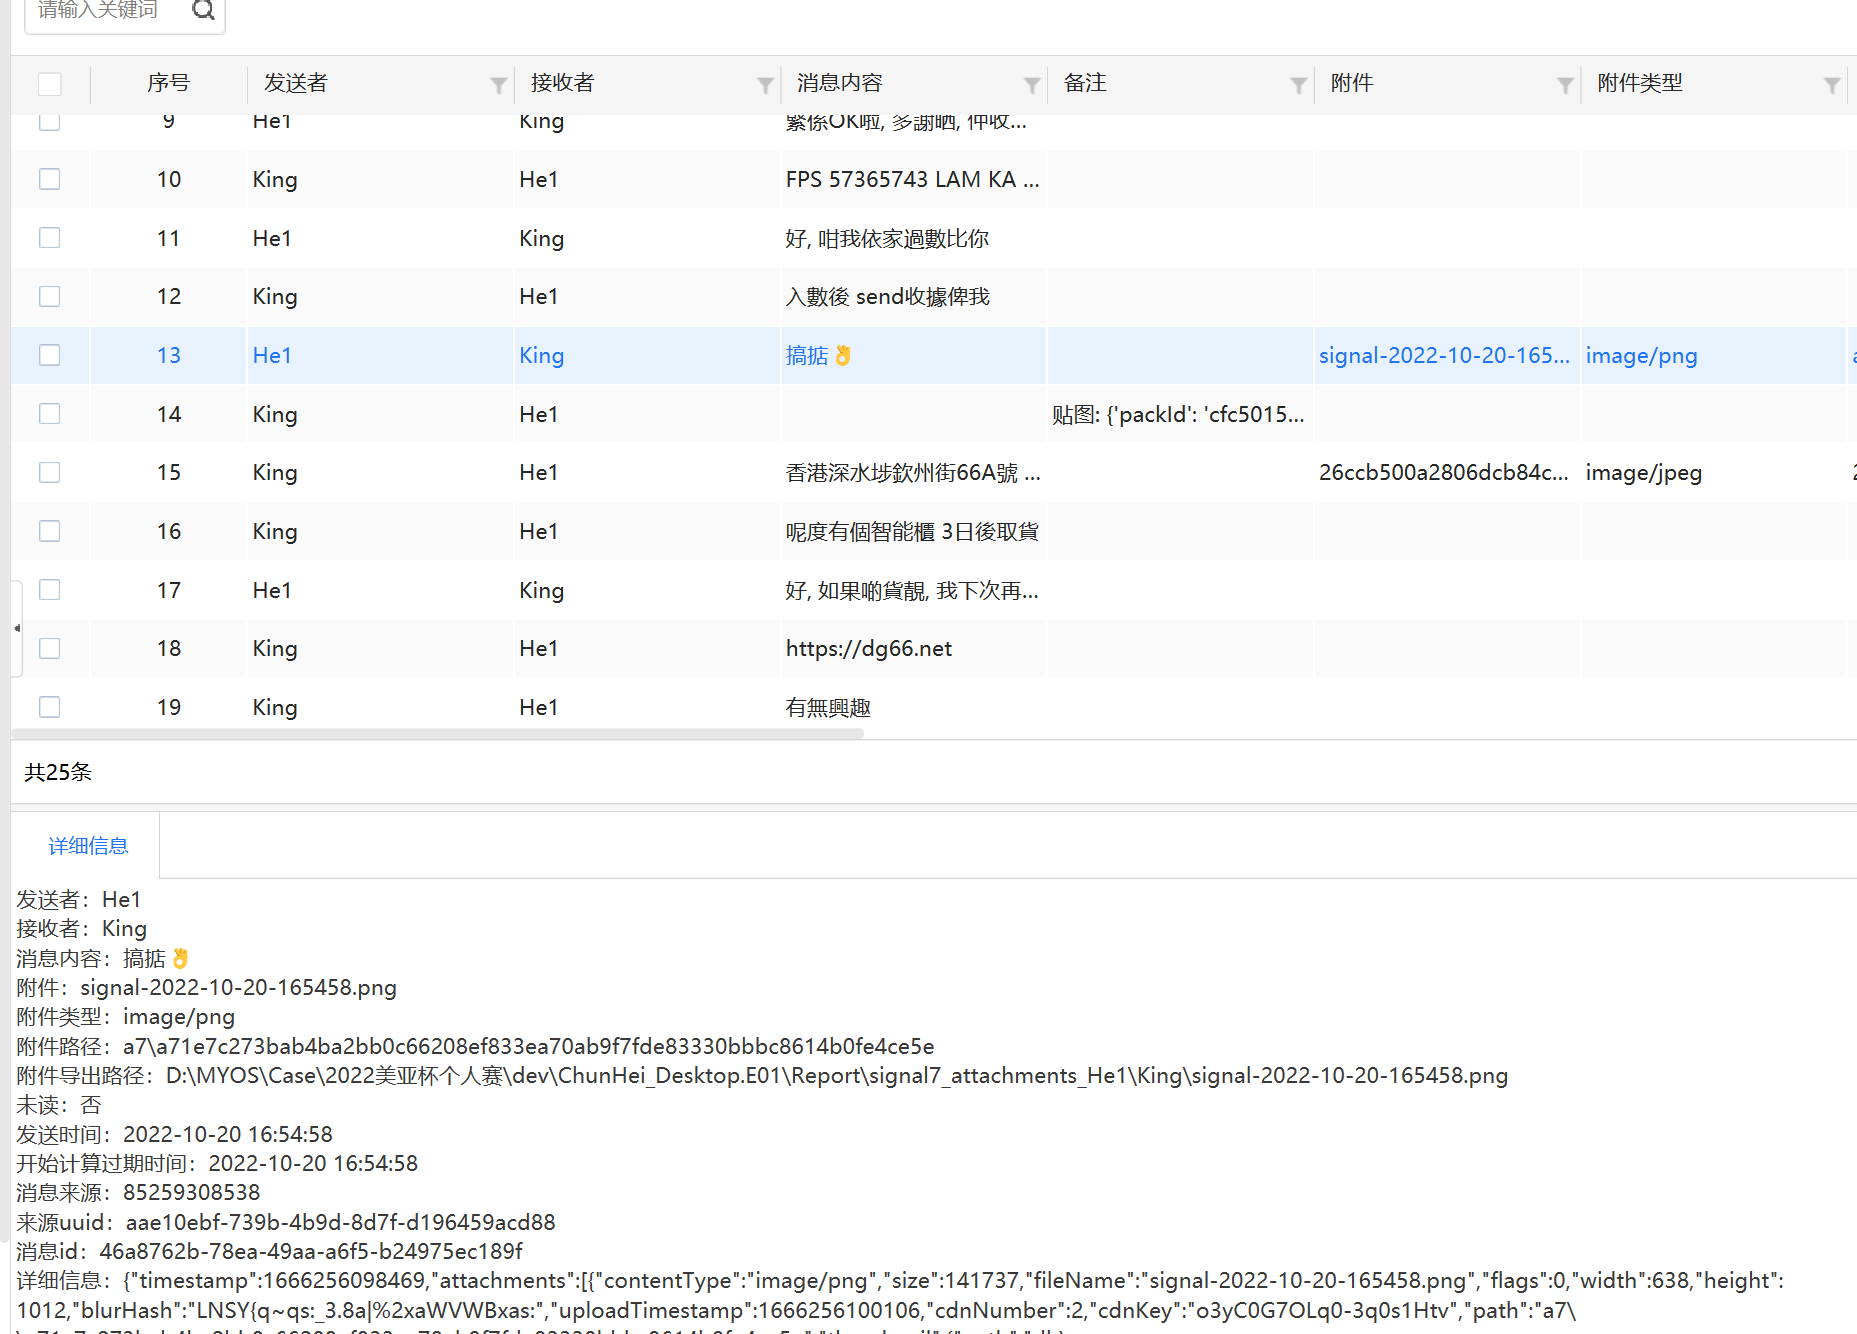Select message 好, 如果啲貨靚 in row 17

click(x=912, y=591)
